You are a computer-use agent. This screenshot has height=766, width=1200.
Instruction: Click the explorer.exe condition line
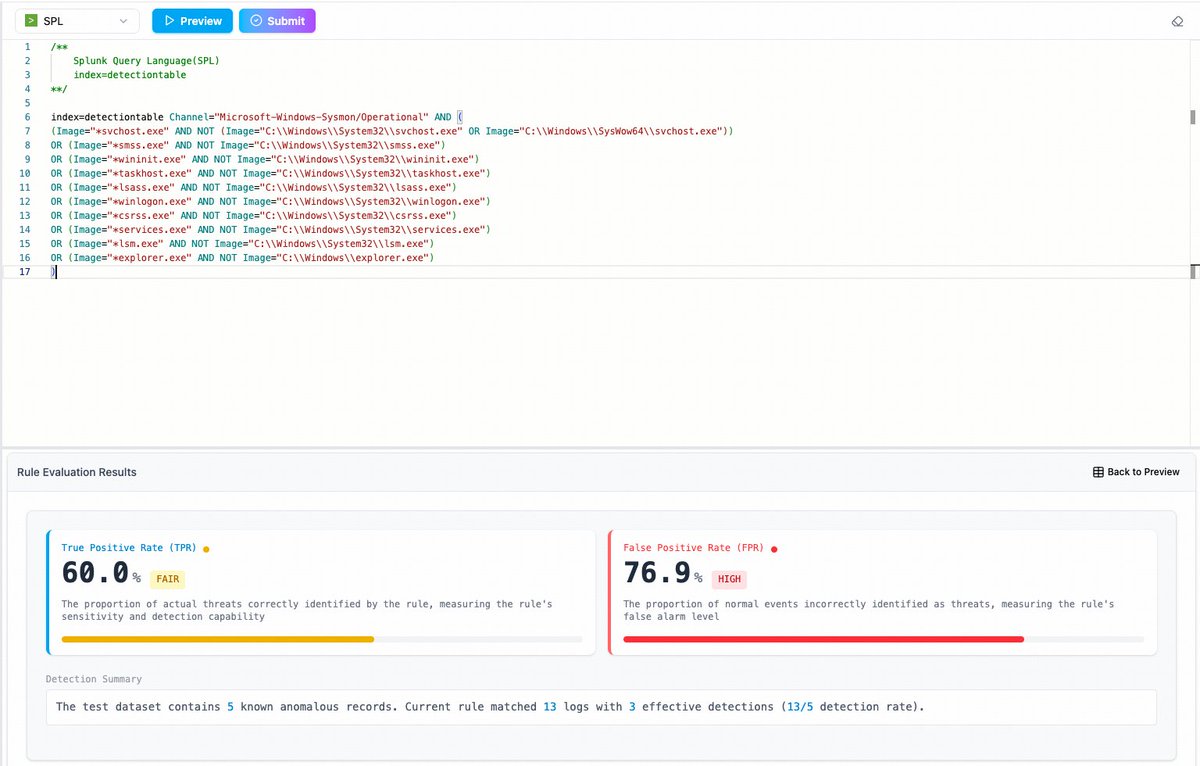243,257
